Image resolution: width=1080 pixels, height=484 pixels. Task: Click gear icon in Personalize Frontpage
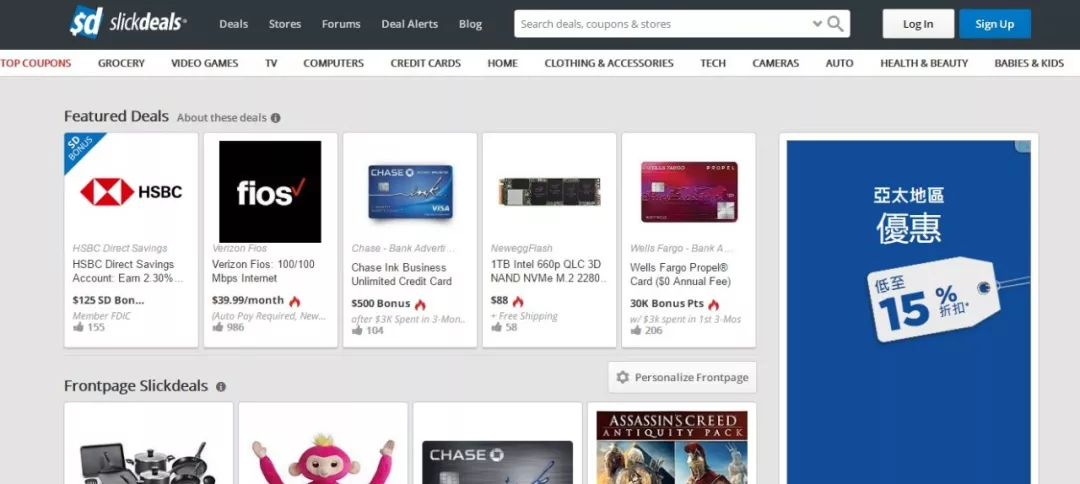click(623, 377)
